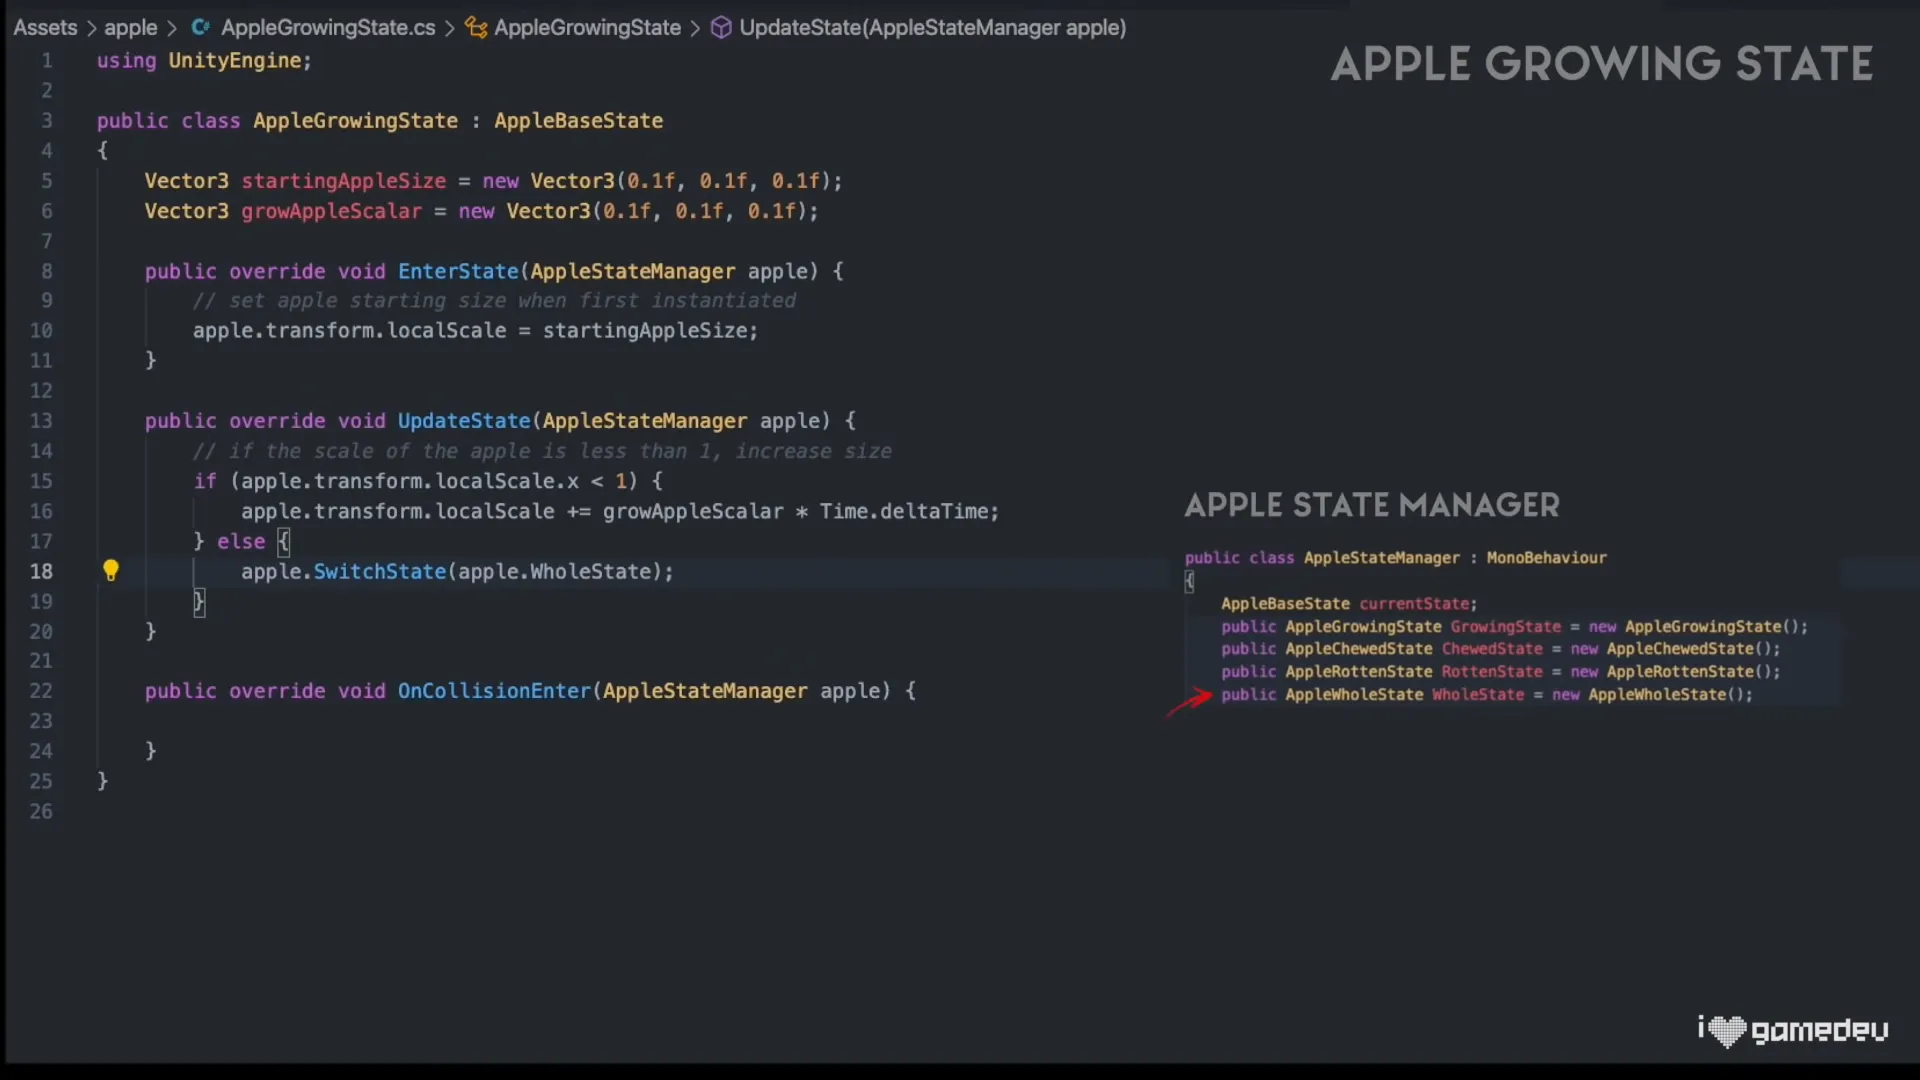Click the C# file icon in breadcrumb
Screen dimensions: 1920x1080
click(201, 28)
